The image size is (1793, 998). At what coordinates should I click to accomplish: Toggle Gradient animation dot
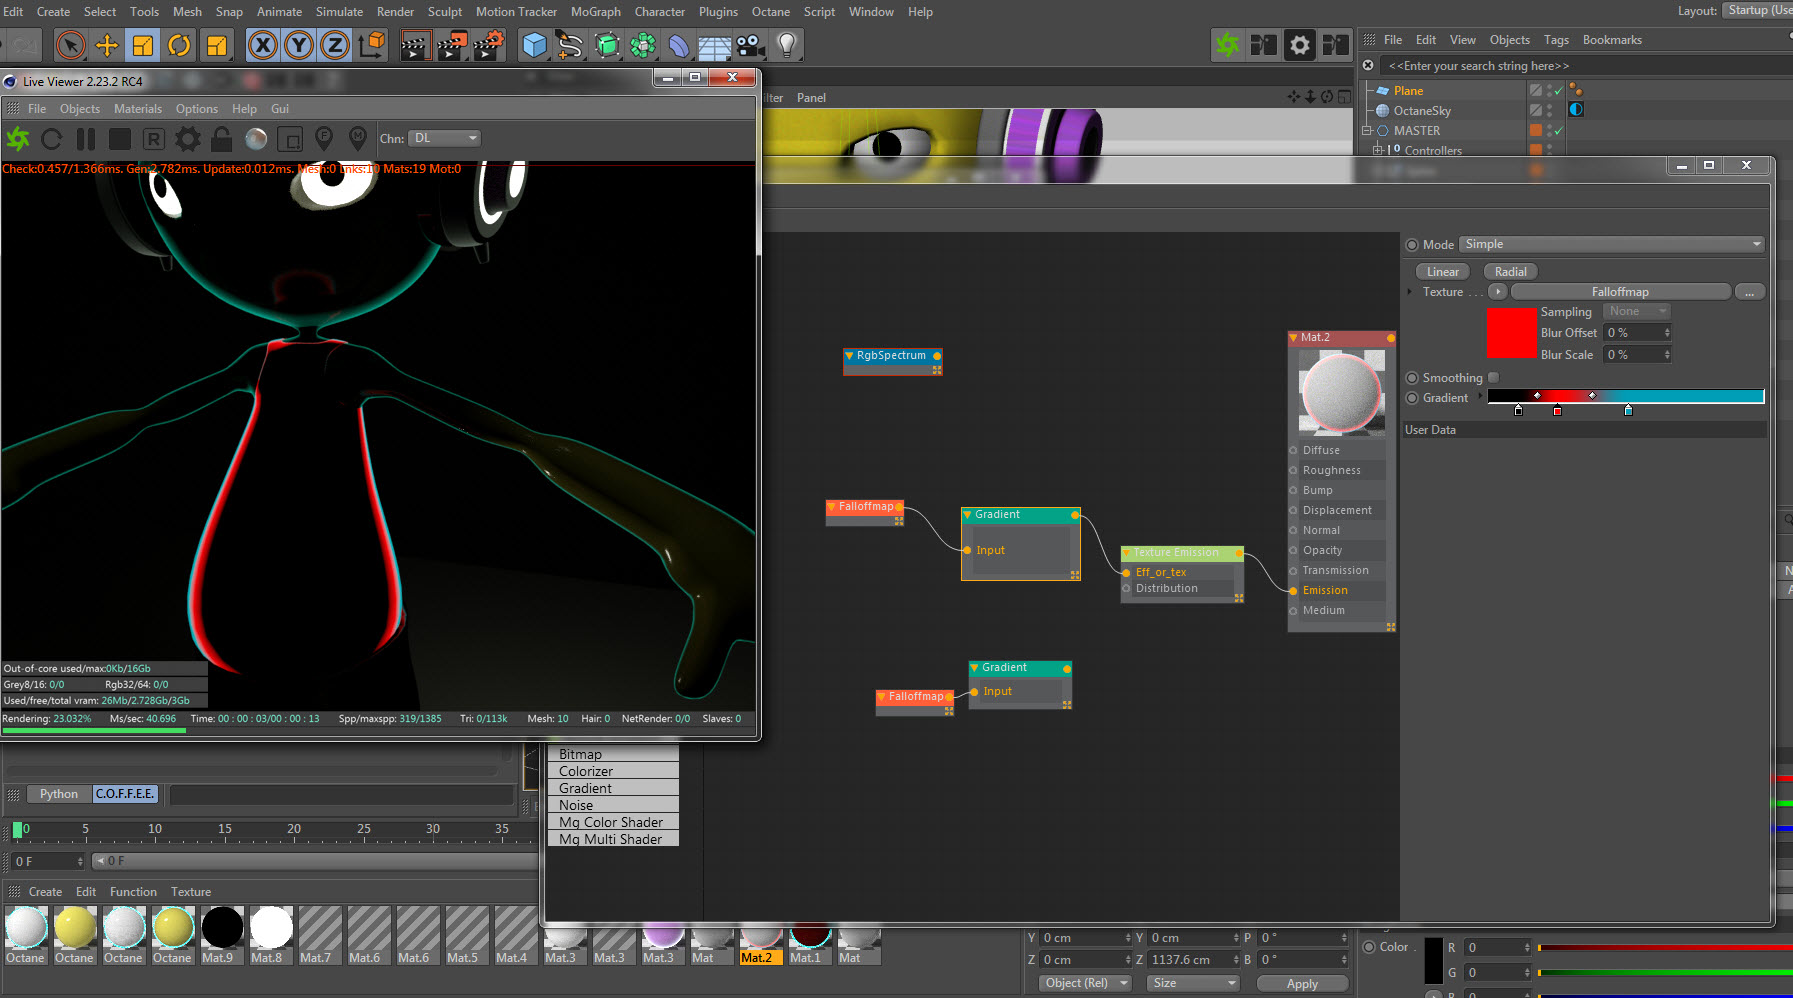1412,398
